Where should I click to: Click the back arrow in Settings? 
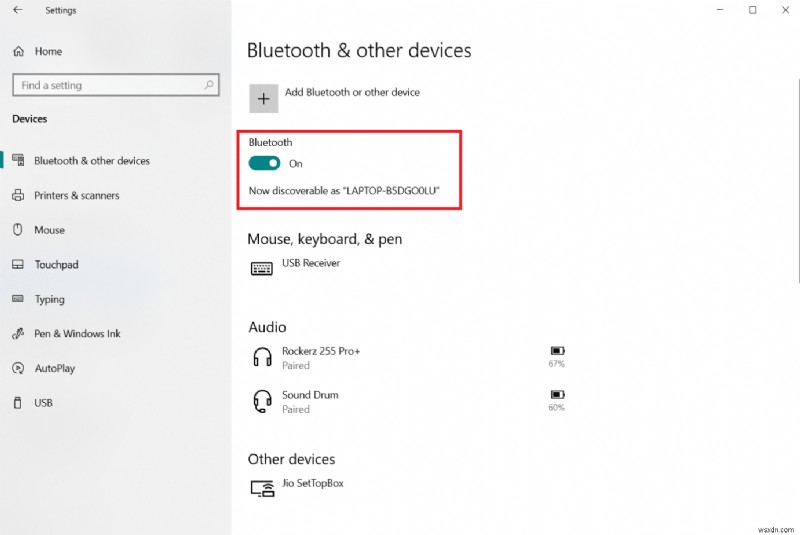click(18, 10)
